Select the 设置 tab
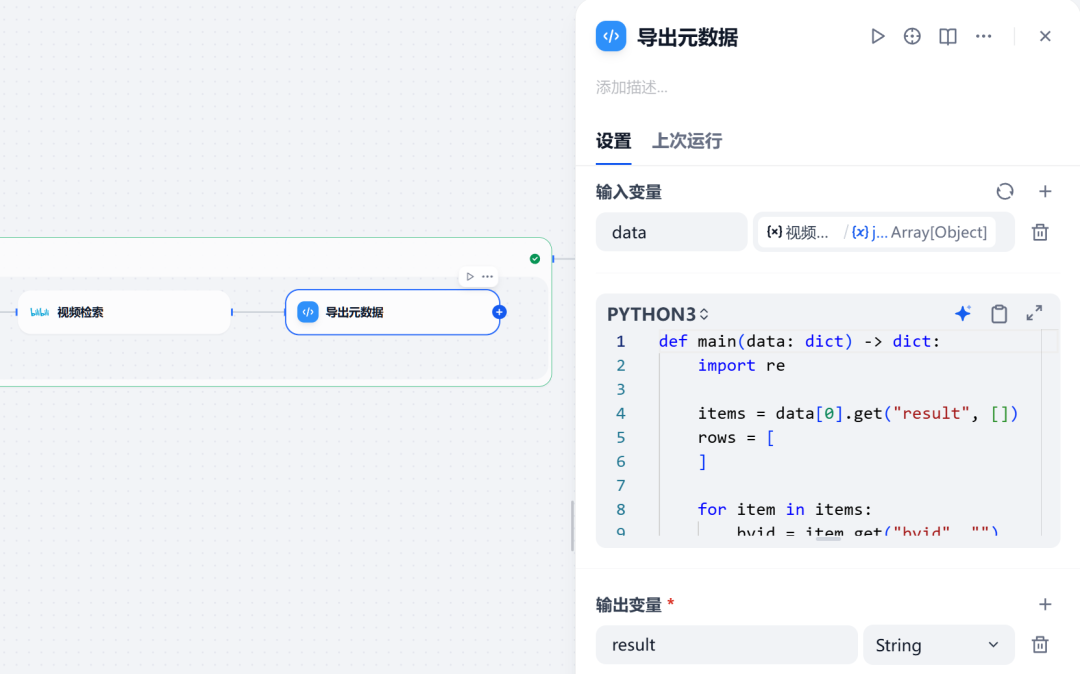 [x=613, y=141]
